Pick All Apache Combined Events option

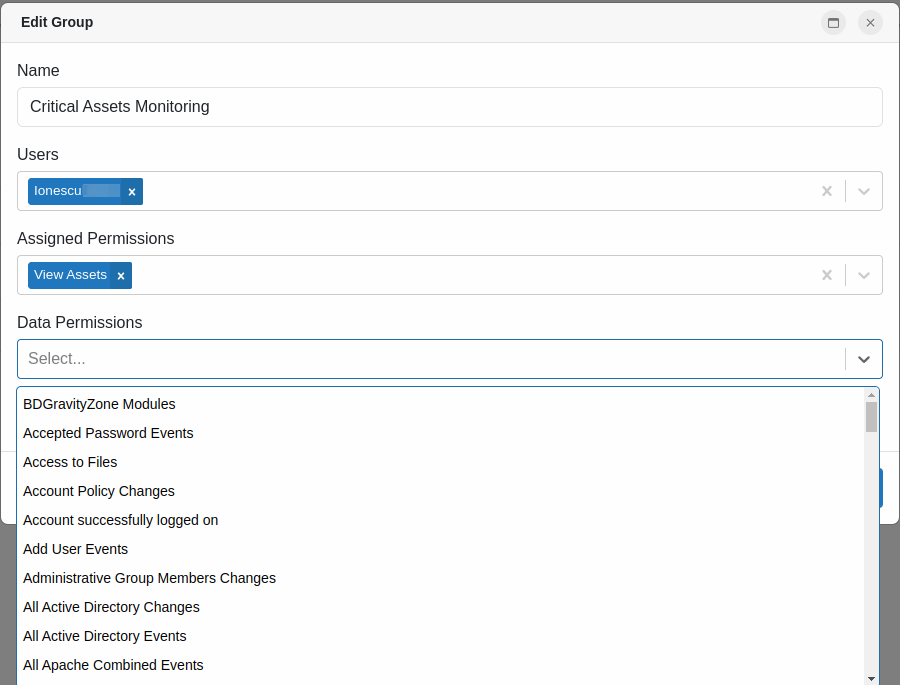pos(113,665)
